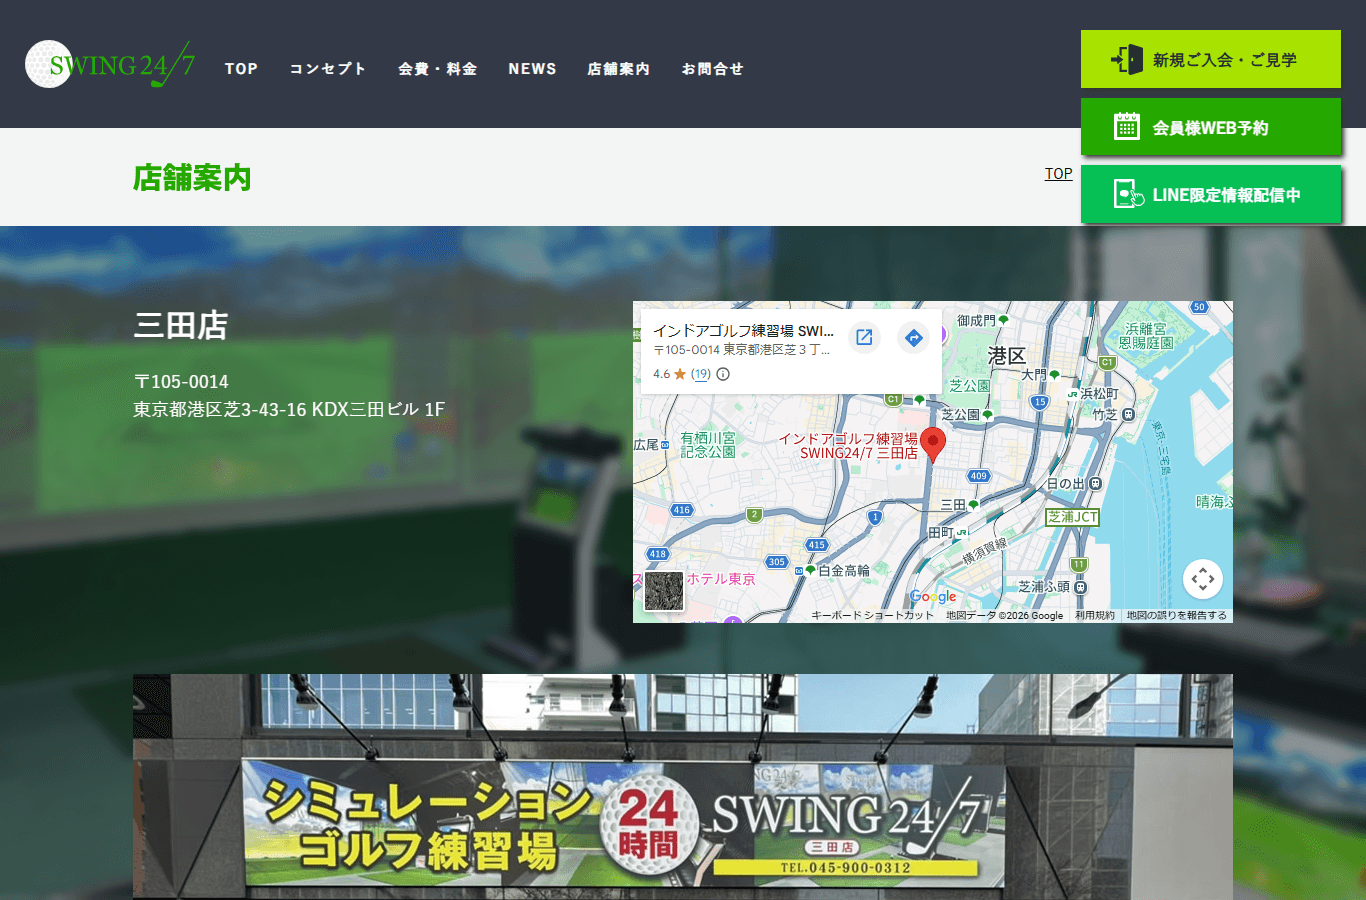Open the お問合せ menu item

coord(712,69)
